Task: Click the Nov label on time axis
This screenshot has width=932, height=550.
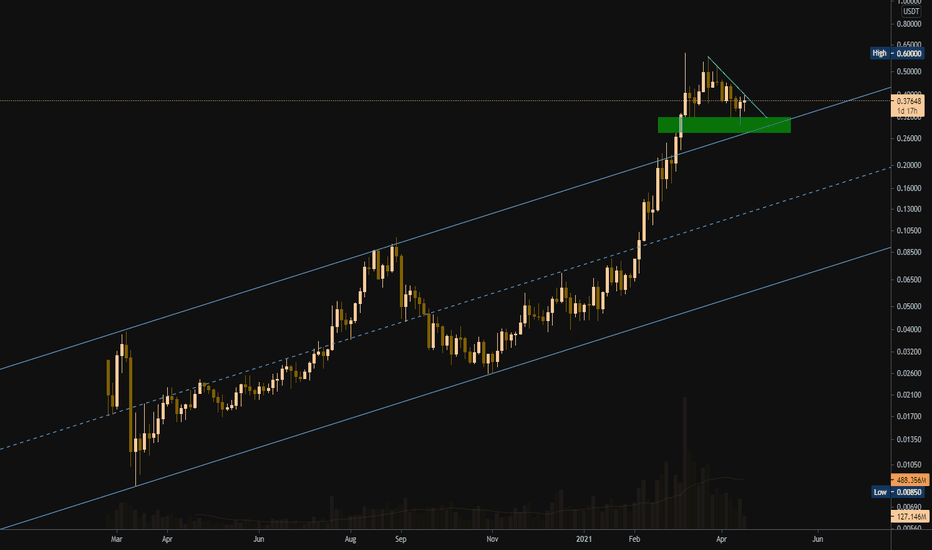Action: point(492,539)
